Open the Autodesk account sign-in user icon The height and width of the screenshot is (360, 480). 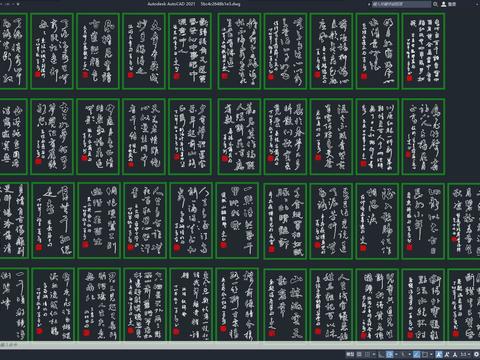444,4
